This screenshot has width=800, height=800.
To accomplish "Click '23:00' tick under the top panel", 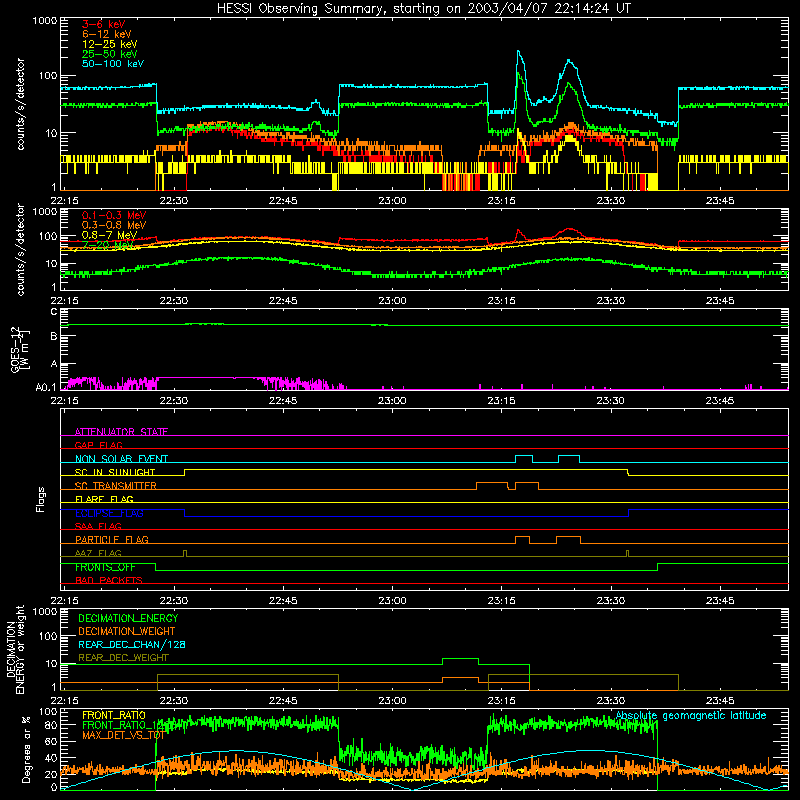I will pos(392,201).
